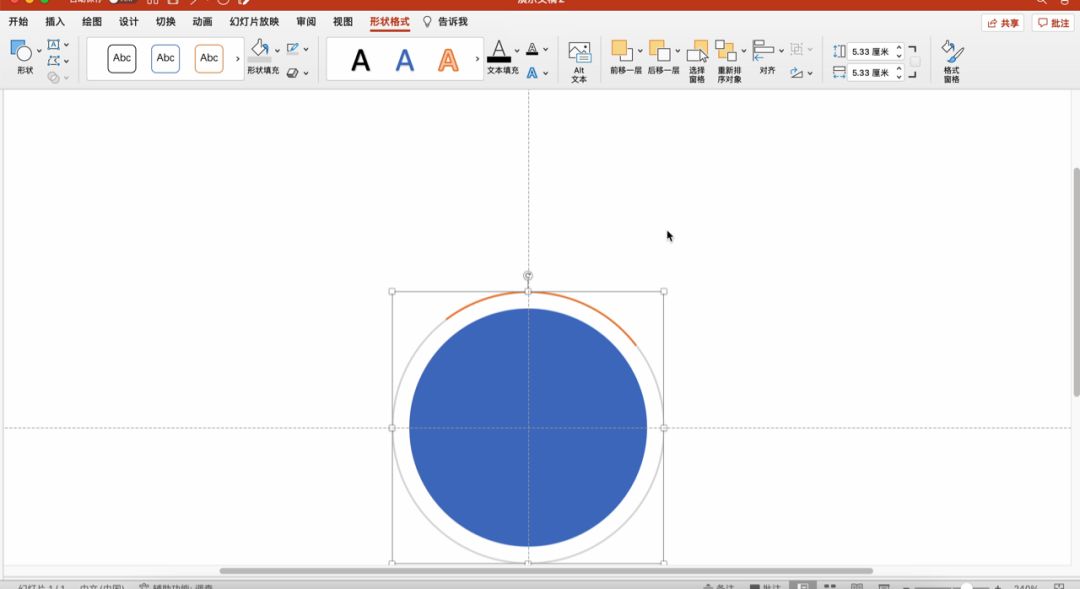Click the text outline A icon
1080x589 pixels.
tap(532, 49)
